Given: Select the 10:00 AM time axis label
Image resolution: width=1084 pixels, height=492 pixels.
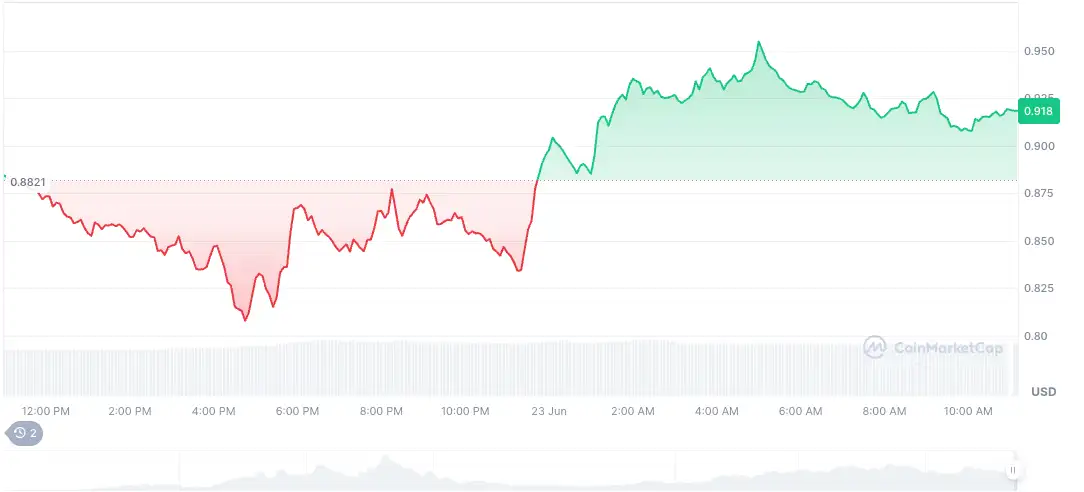Looking at the screenshot, I should [x=968, y=411].
